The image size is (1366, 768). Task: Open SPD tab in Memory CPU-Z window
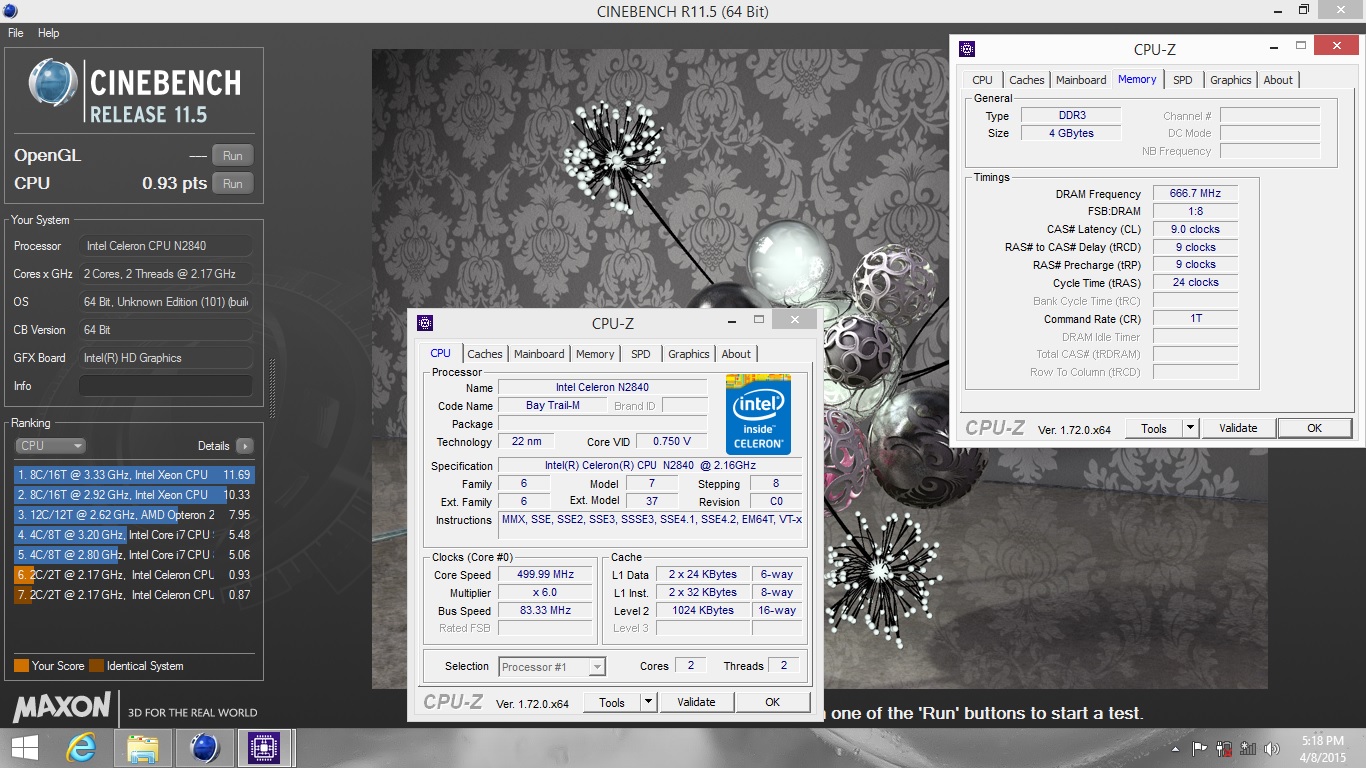point(1183,80)
